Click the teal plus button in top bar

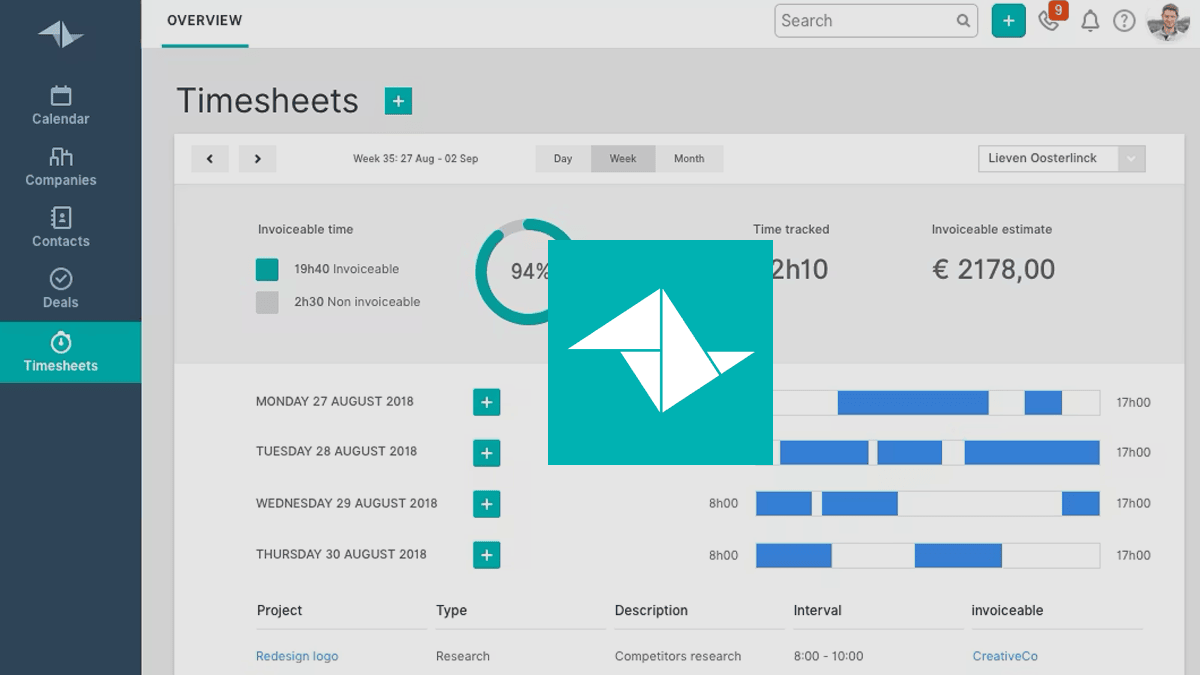(x=1008, y=20)
